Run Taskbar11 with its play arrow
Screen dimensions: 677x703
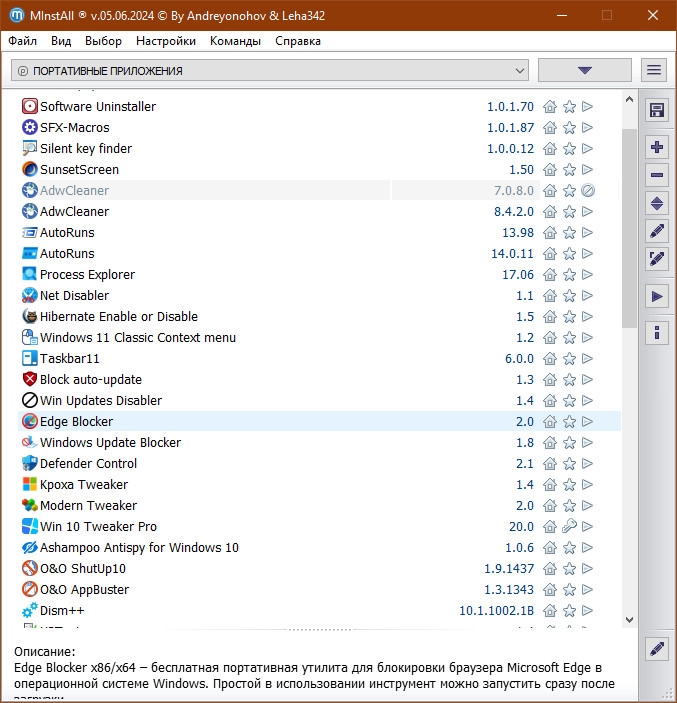click(x=587, y=358)
